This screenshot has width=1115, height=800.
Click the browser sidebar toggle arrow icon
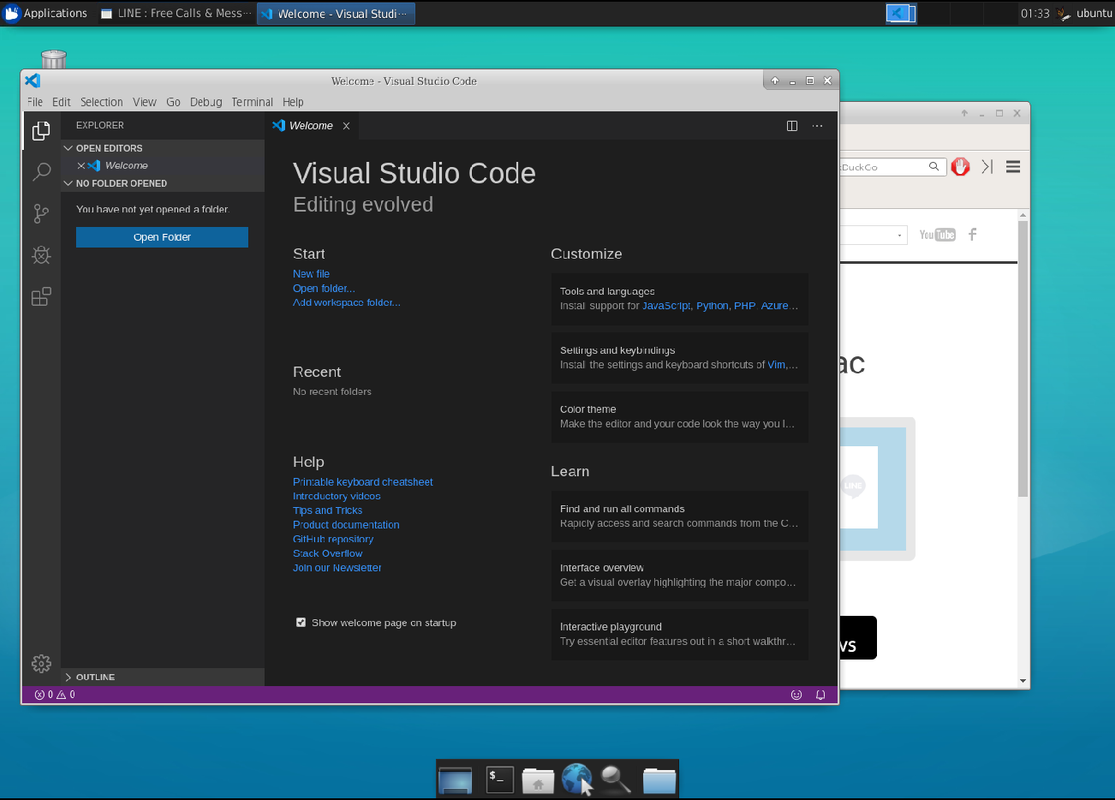tap(987, 166)
